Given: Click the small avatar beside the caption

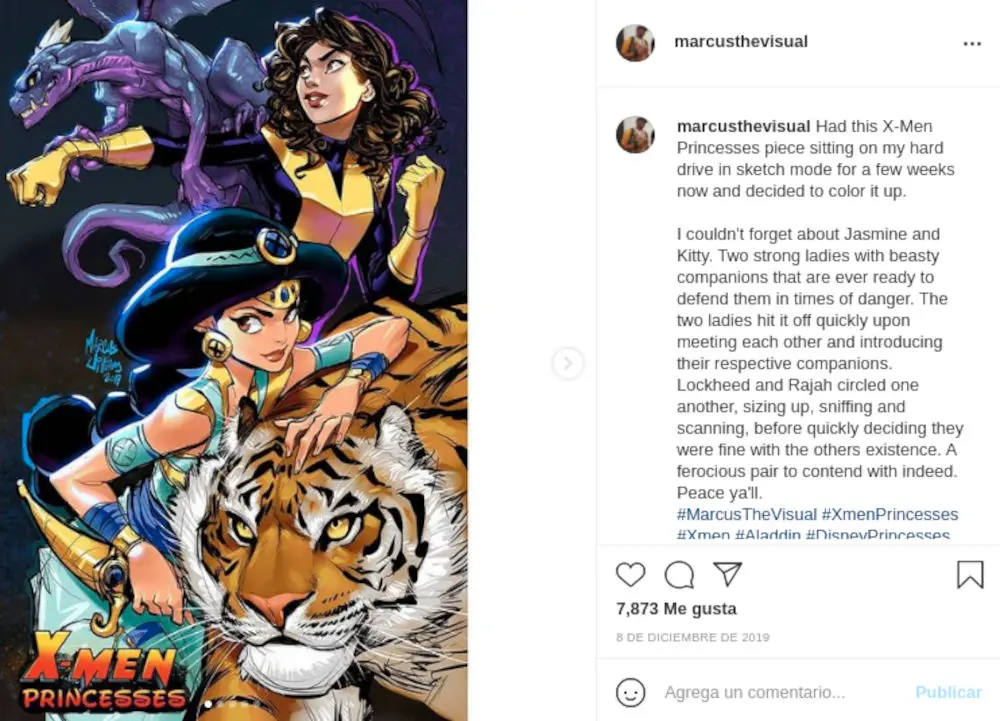Looking at the screenshot, I should point(635,134).
